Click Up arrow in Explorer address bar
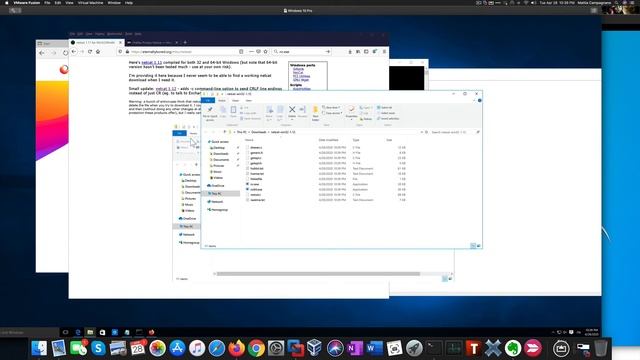The width and height of the screenshot is (640, 360). (224, 132)
